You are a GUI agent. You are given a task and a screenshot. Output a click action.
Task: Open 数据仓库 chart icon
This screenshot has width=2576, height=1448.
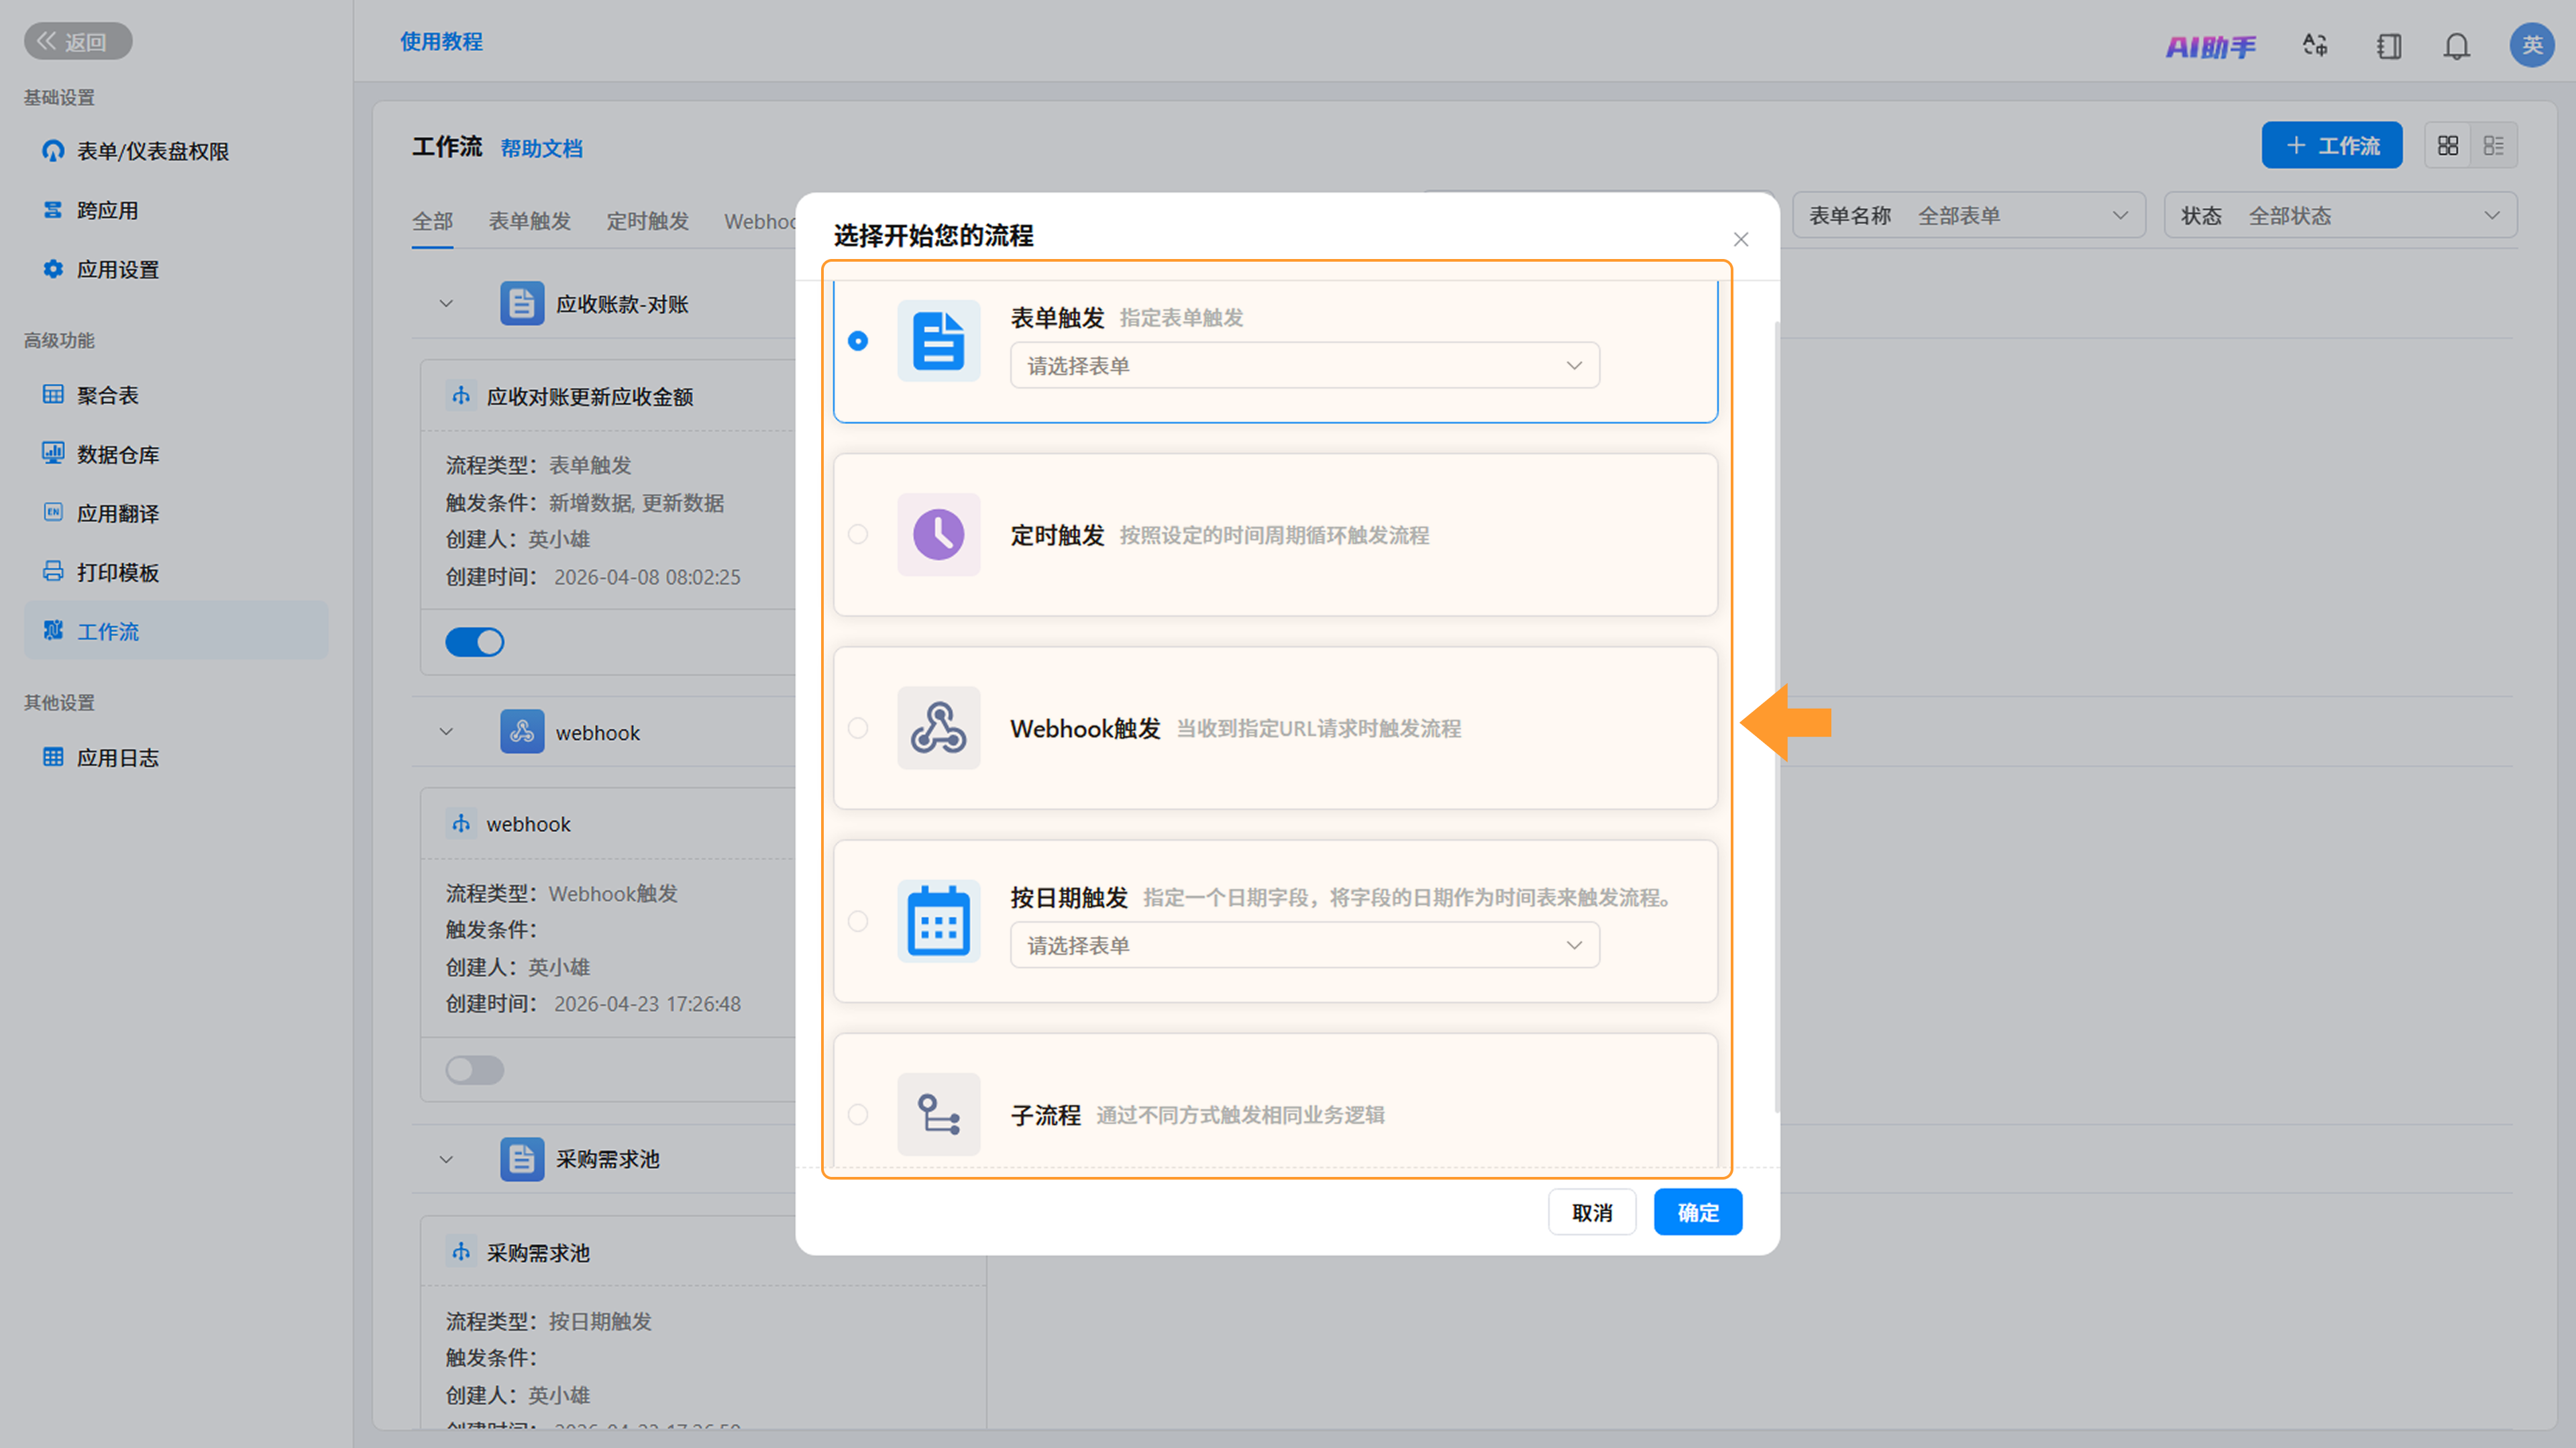[53, 453]
